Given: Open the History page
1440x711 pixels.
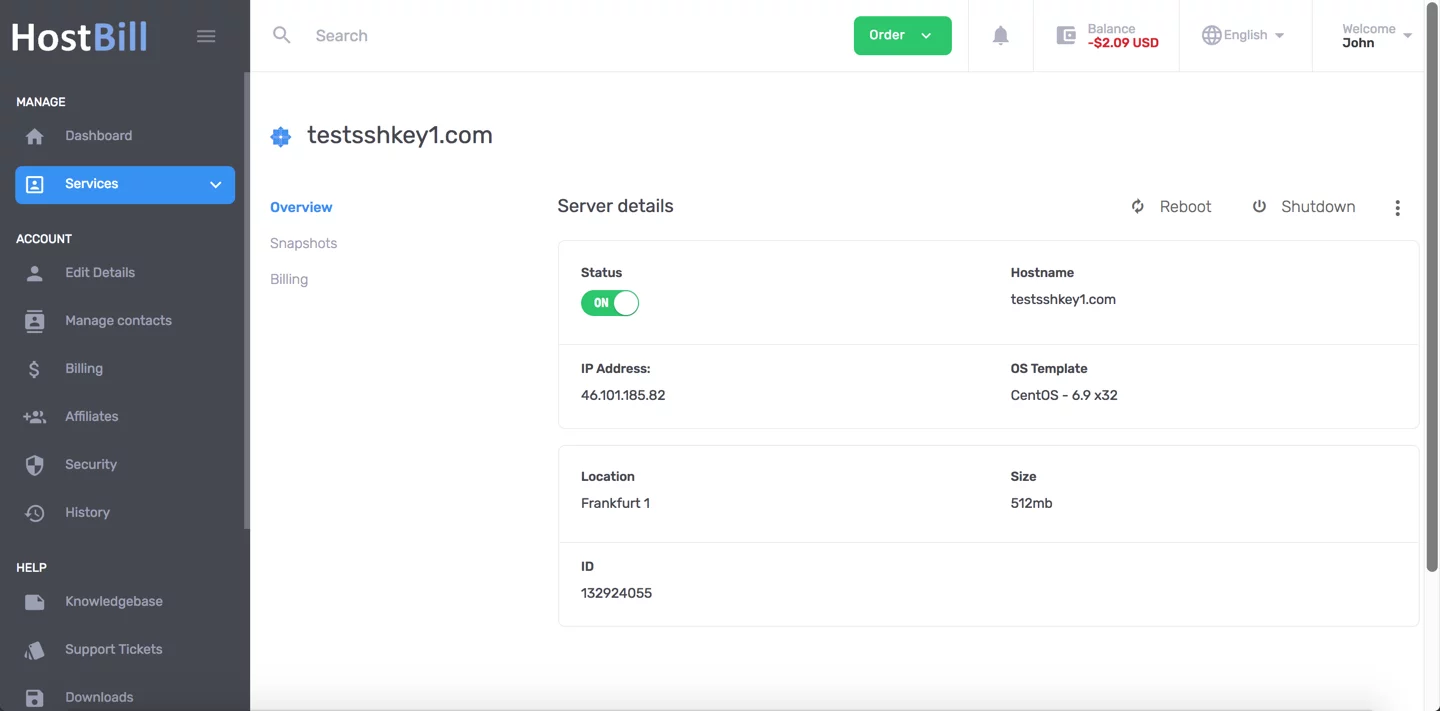Looking at the screenshot, I should pyautogui.click(x=88, y=513).
